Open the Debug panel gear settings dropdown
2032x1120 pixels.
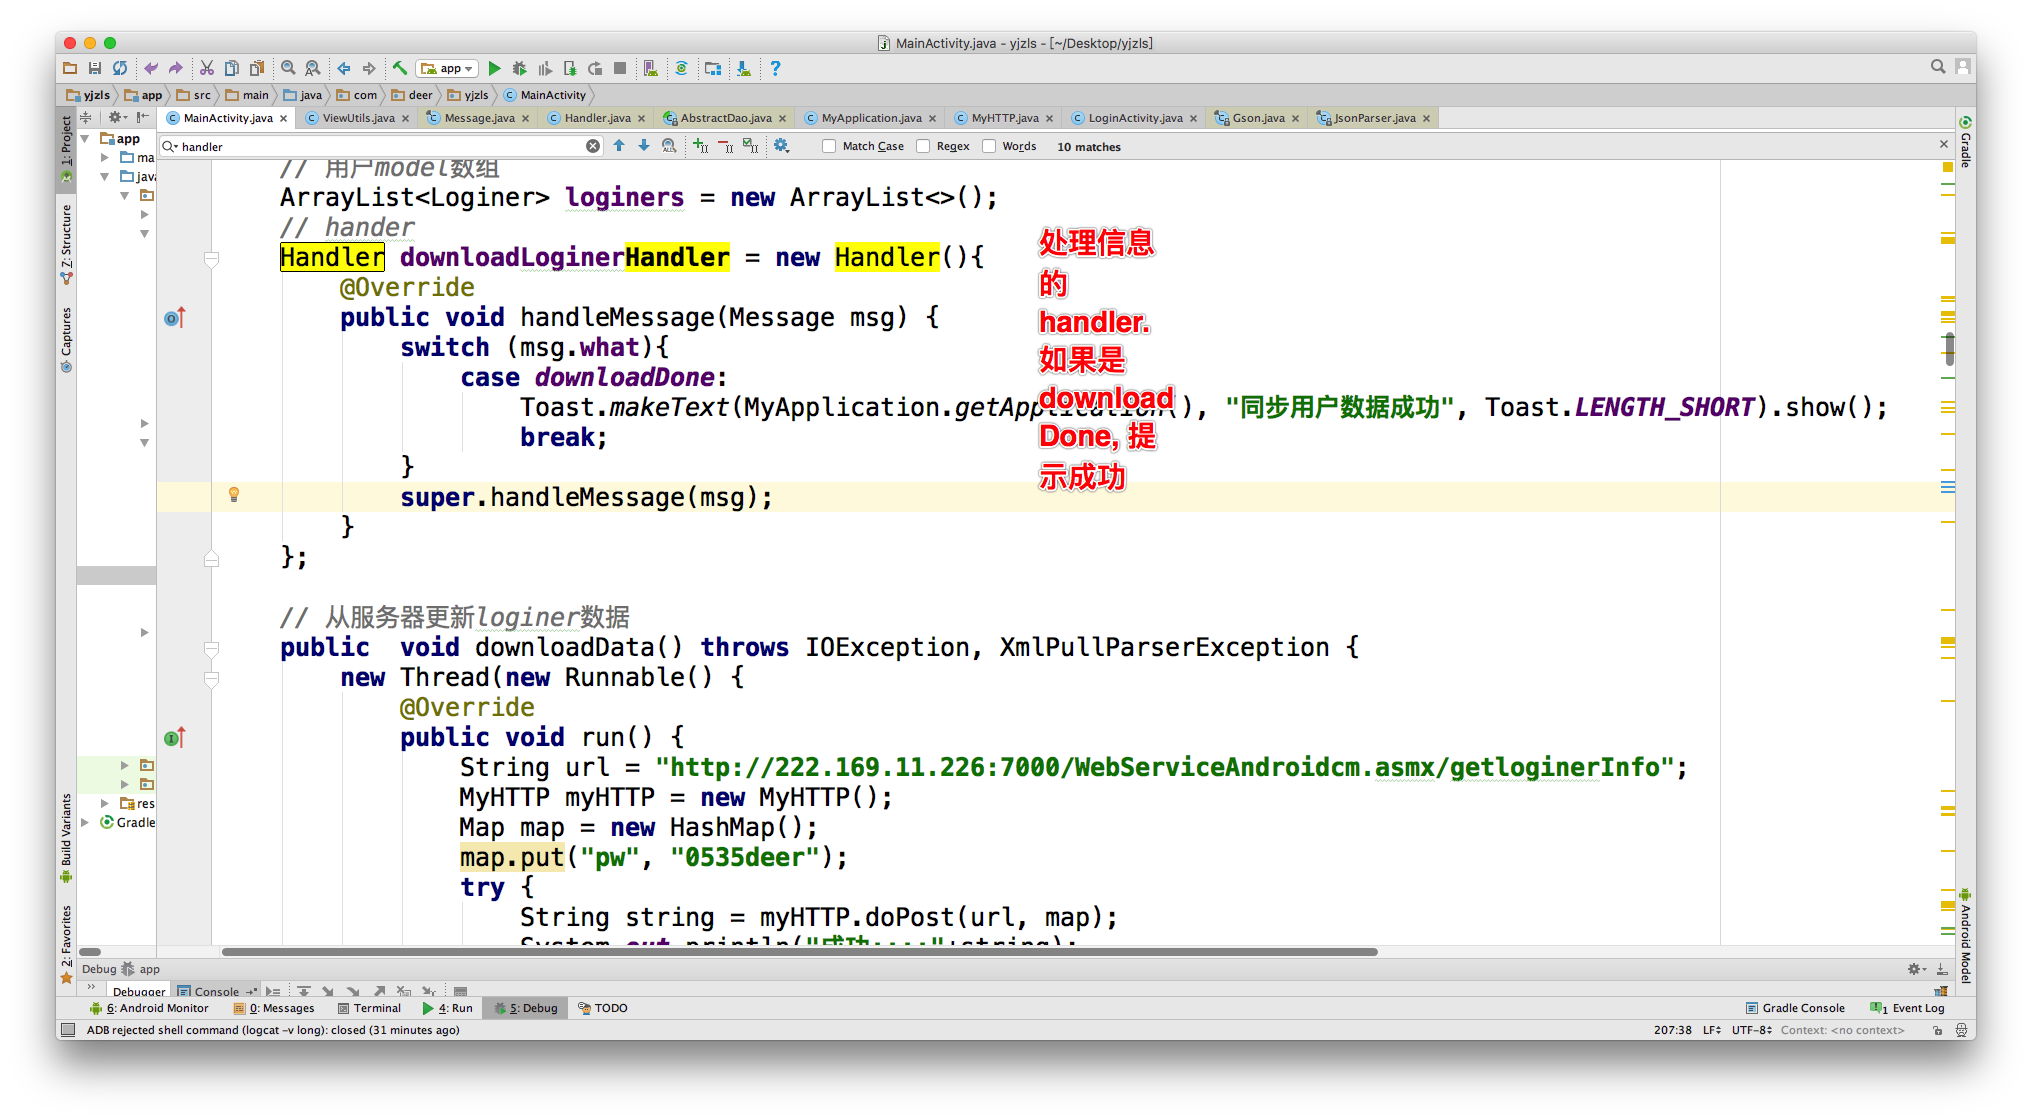click(x=1916, y=969)
